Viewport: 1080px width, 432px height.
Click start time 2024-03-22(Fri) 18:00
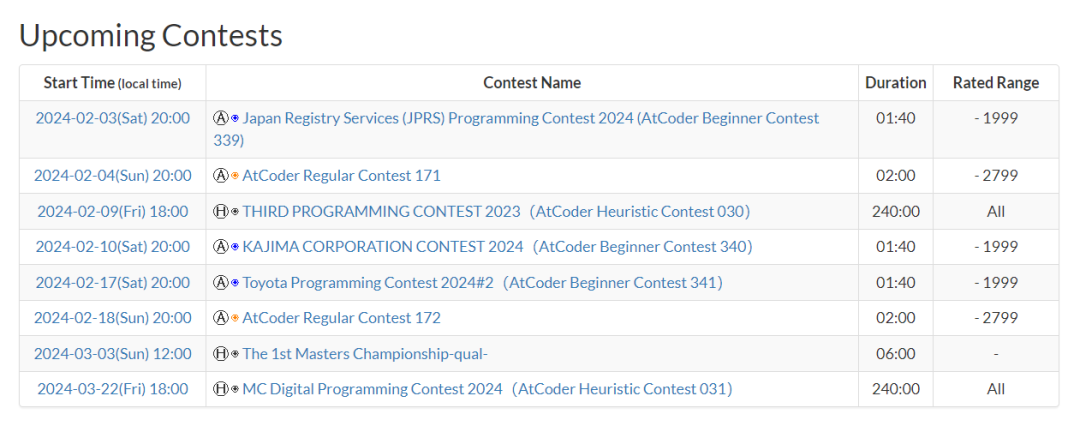pyautogui.click(x=113, y=389)
